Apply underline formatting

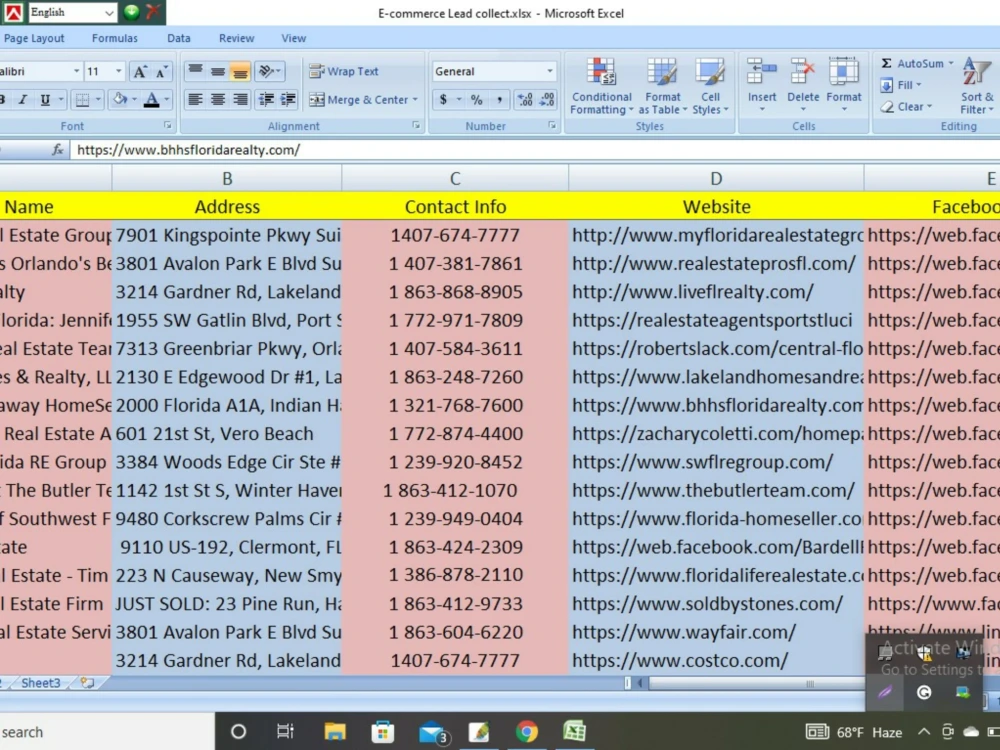pos(45,99)
